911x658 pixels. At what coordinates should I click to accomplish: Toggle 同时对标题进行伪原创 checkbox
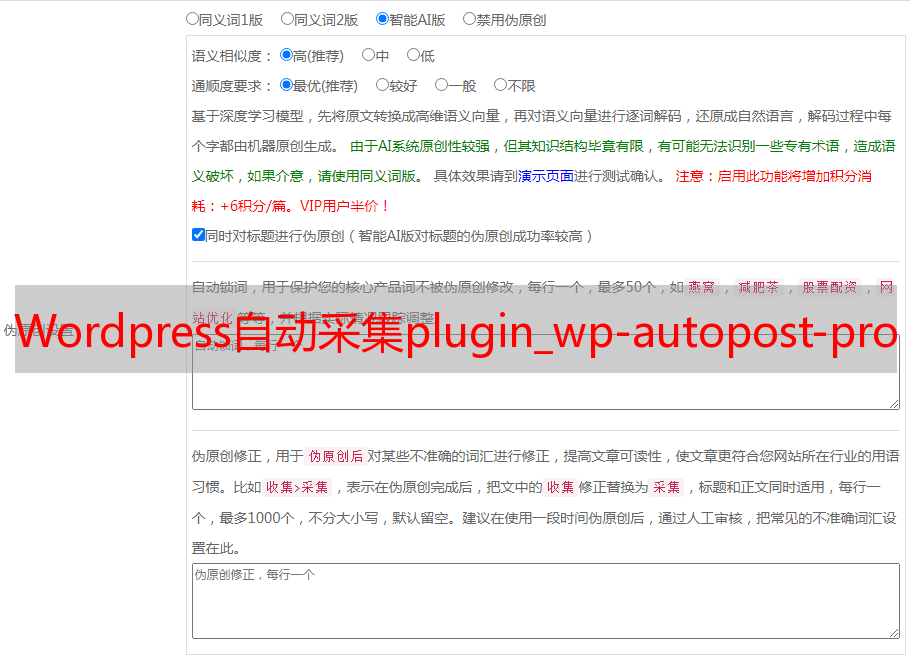pyautogui.click(x=198, y=235)
